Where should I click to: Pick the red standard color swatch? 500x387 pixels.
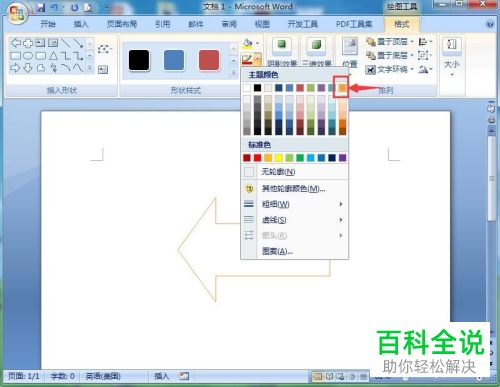257,158
